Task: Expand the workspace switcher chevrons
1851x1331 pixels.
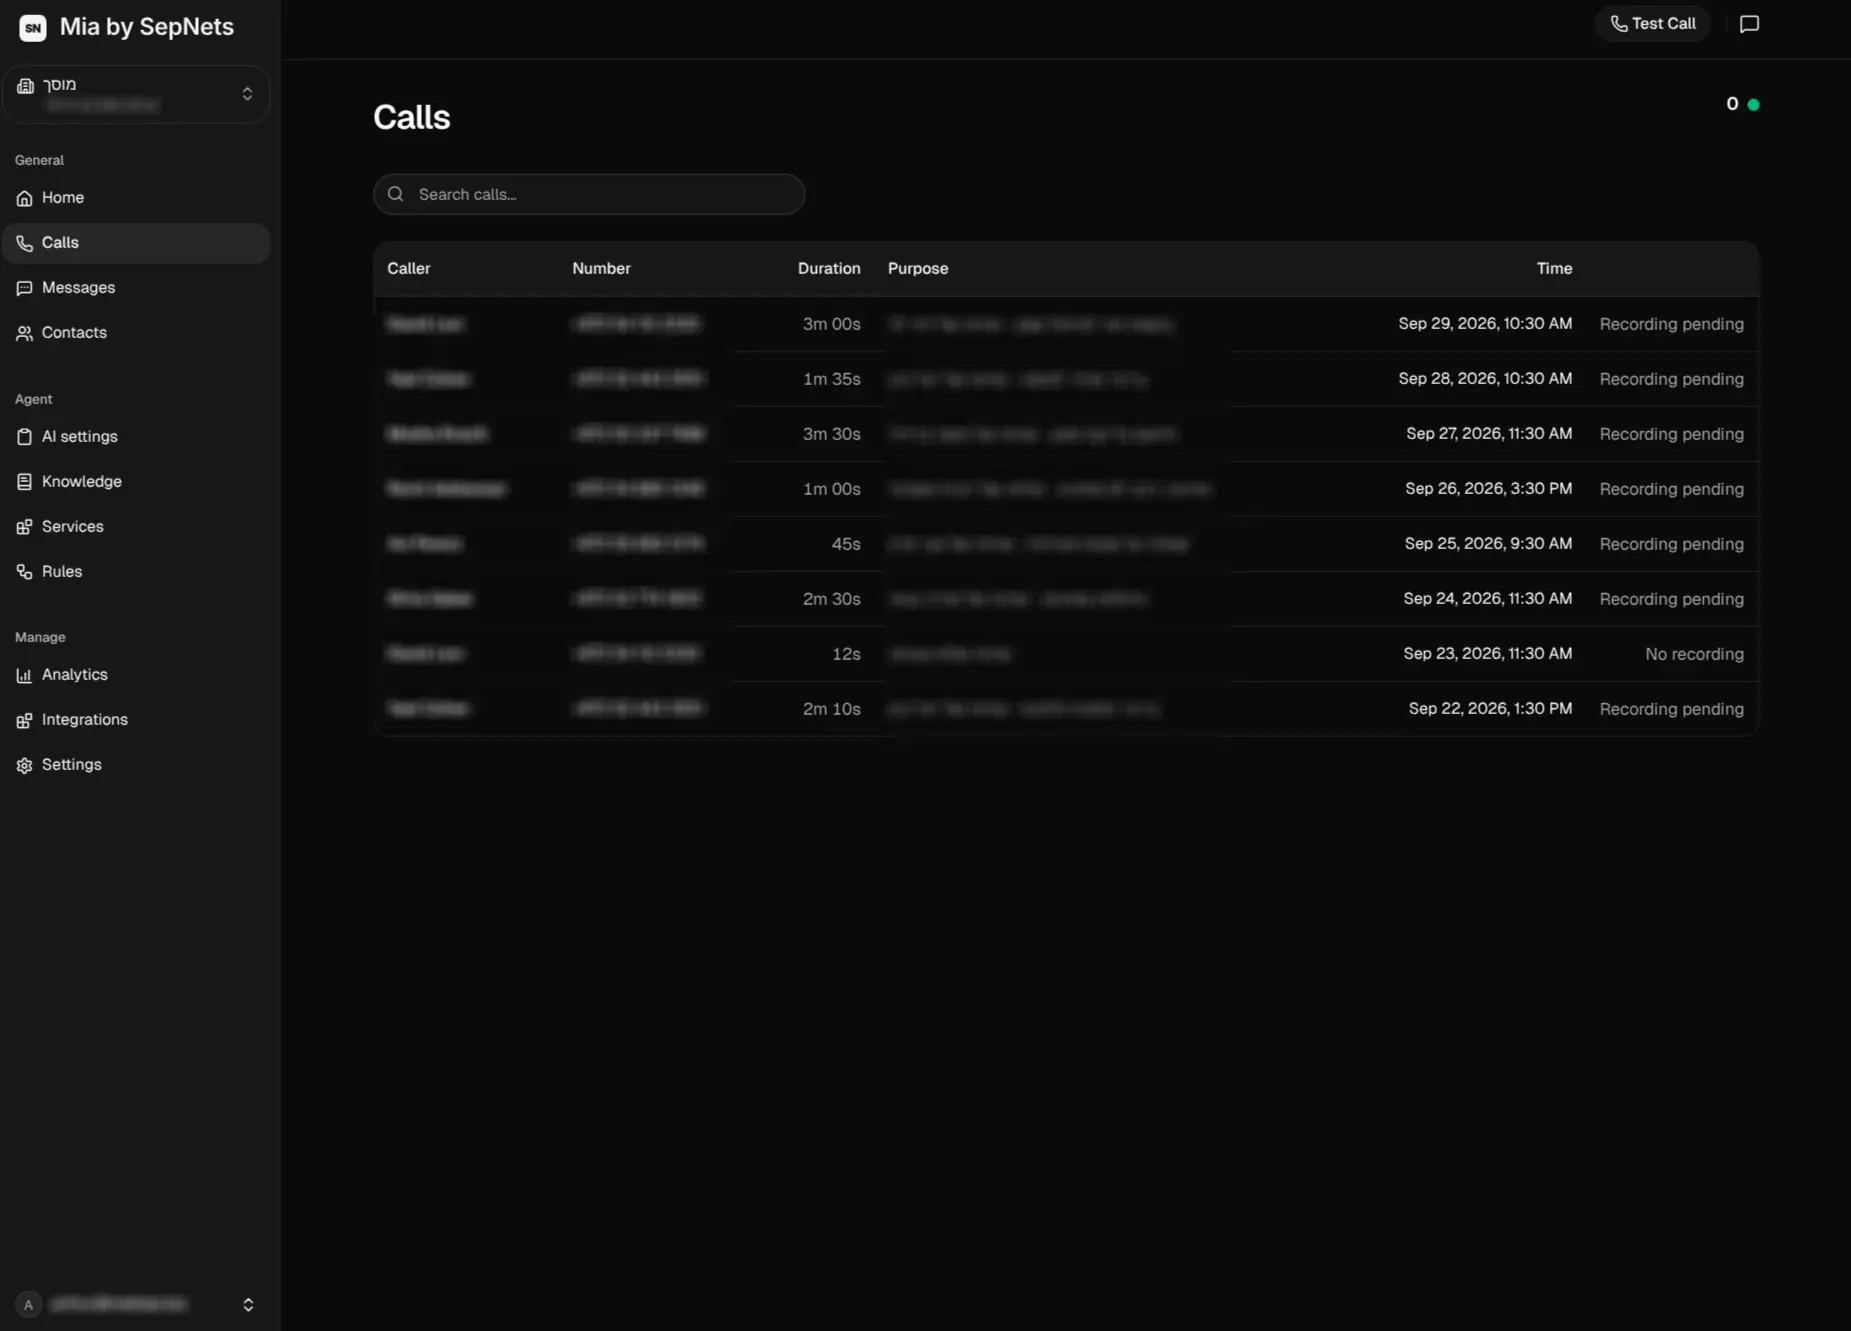Action: (247, 94)
